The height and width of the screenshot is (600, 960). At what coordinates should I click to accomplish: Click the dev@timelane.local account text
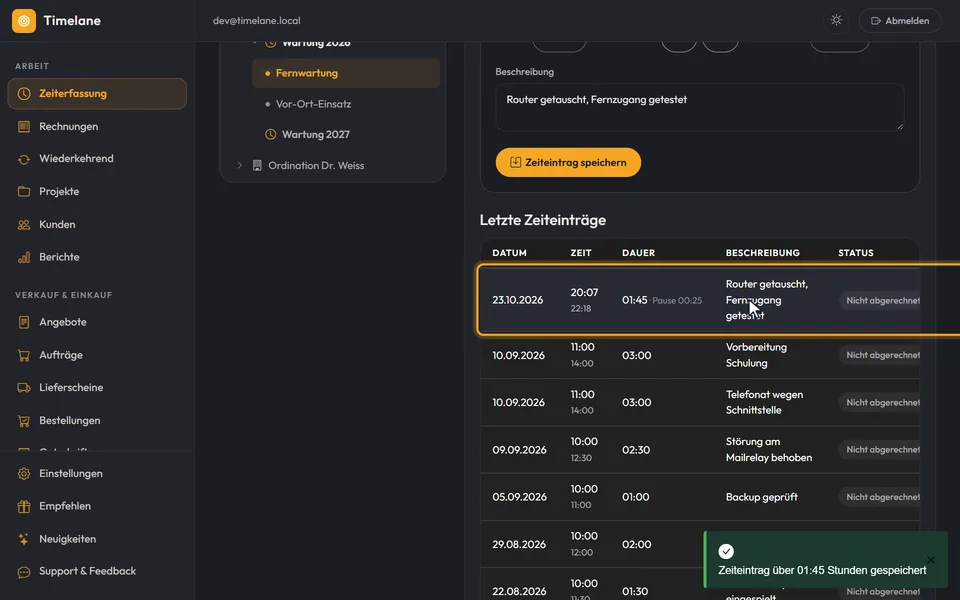pyautogui.click(x=257, y=21)
